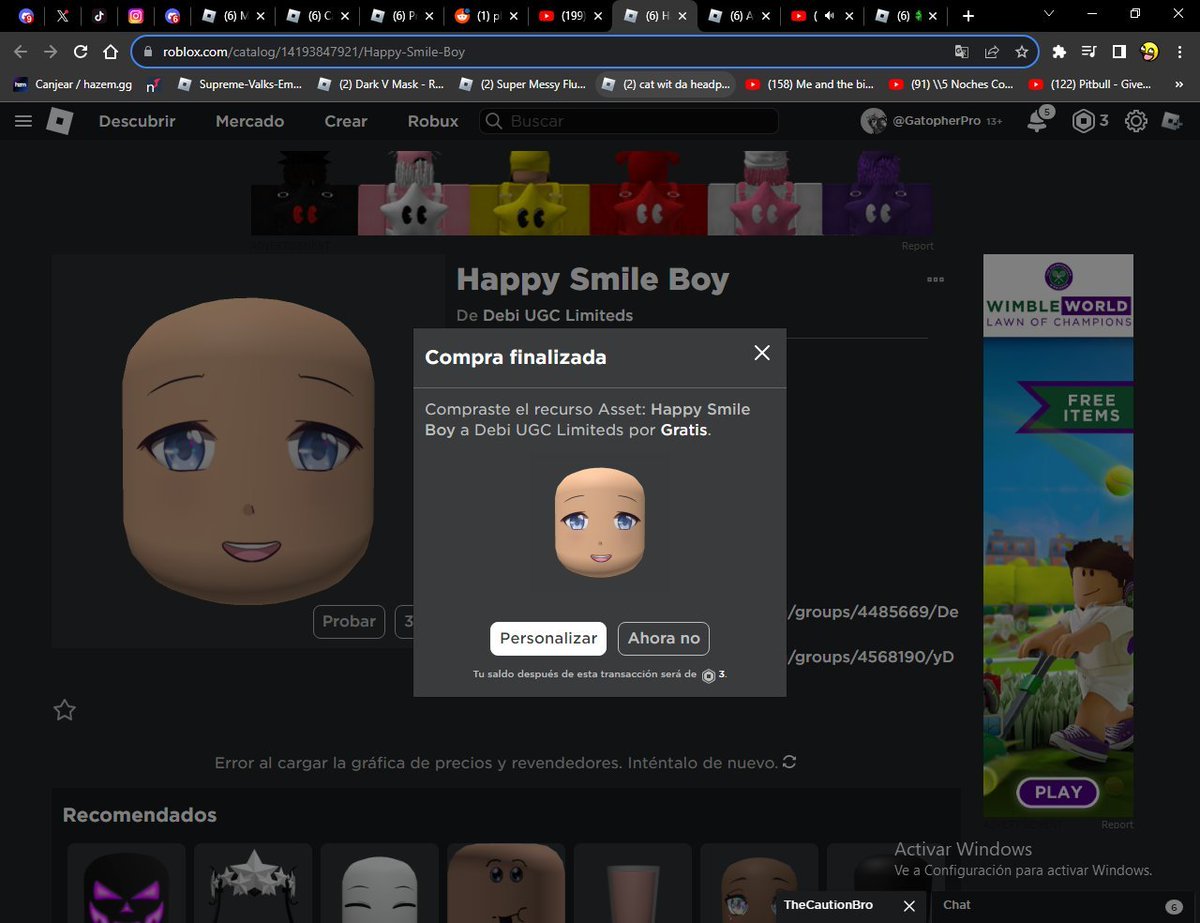The width and height of the screenshot is (1200, 923).
Task: Close TheCautionBro chat window
Action: (909, 905)
